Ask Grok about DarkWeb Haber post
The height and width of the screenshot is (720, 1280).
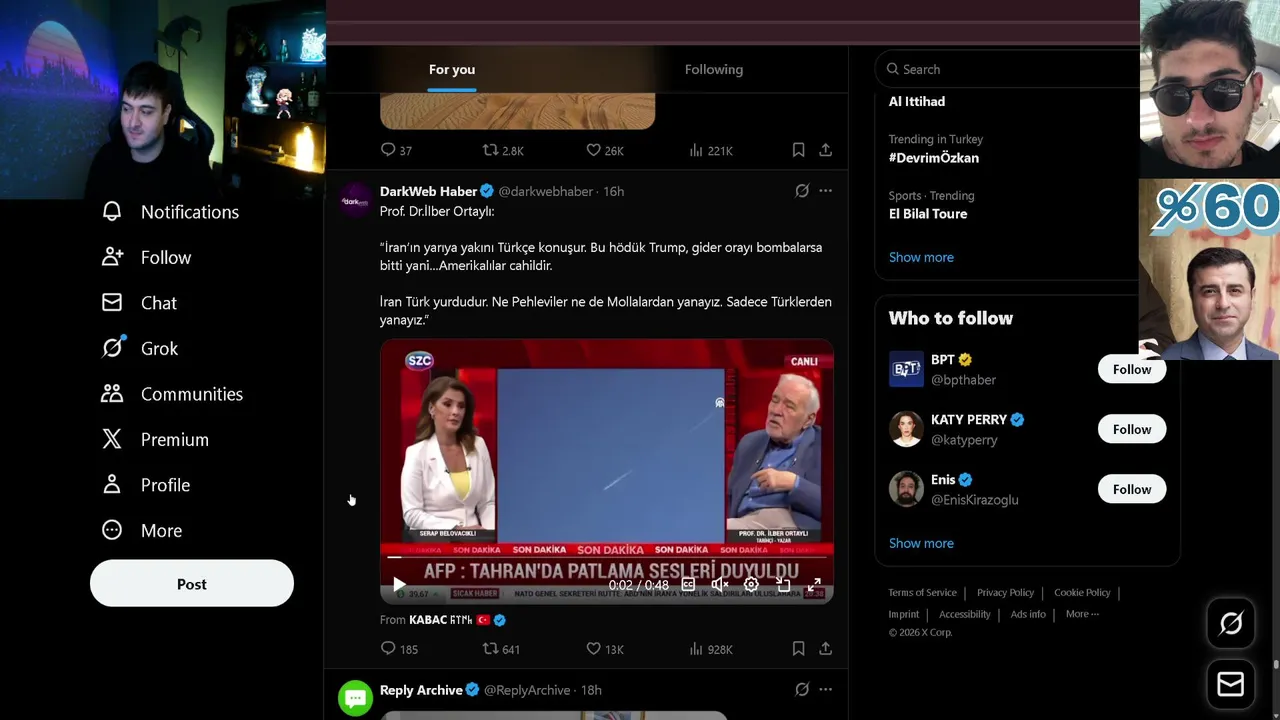pos(801,190)
